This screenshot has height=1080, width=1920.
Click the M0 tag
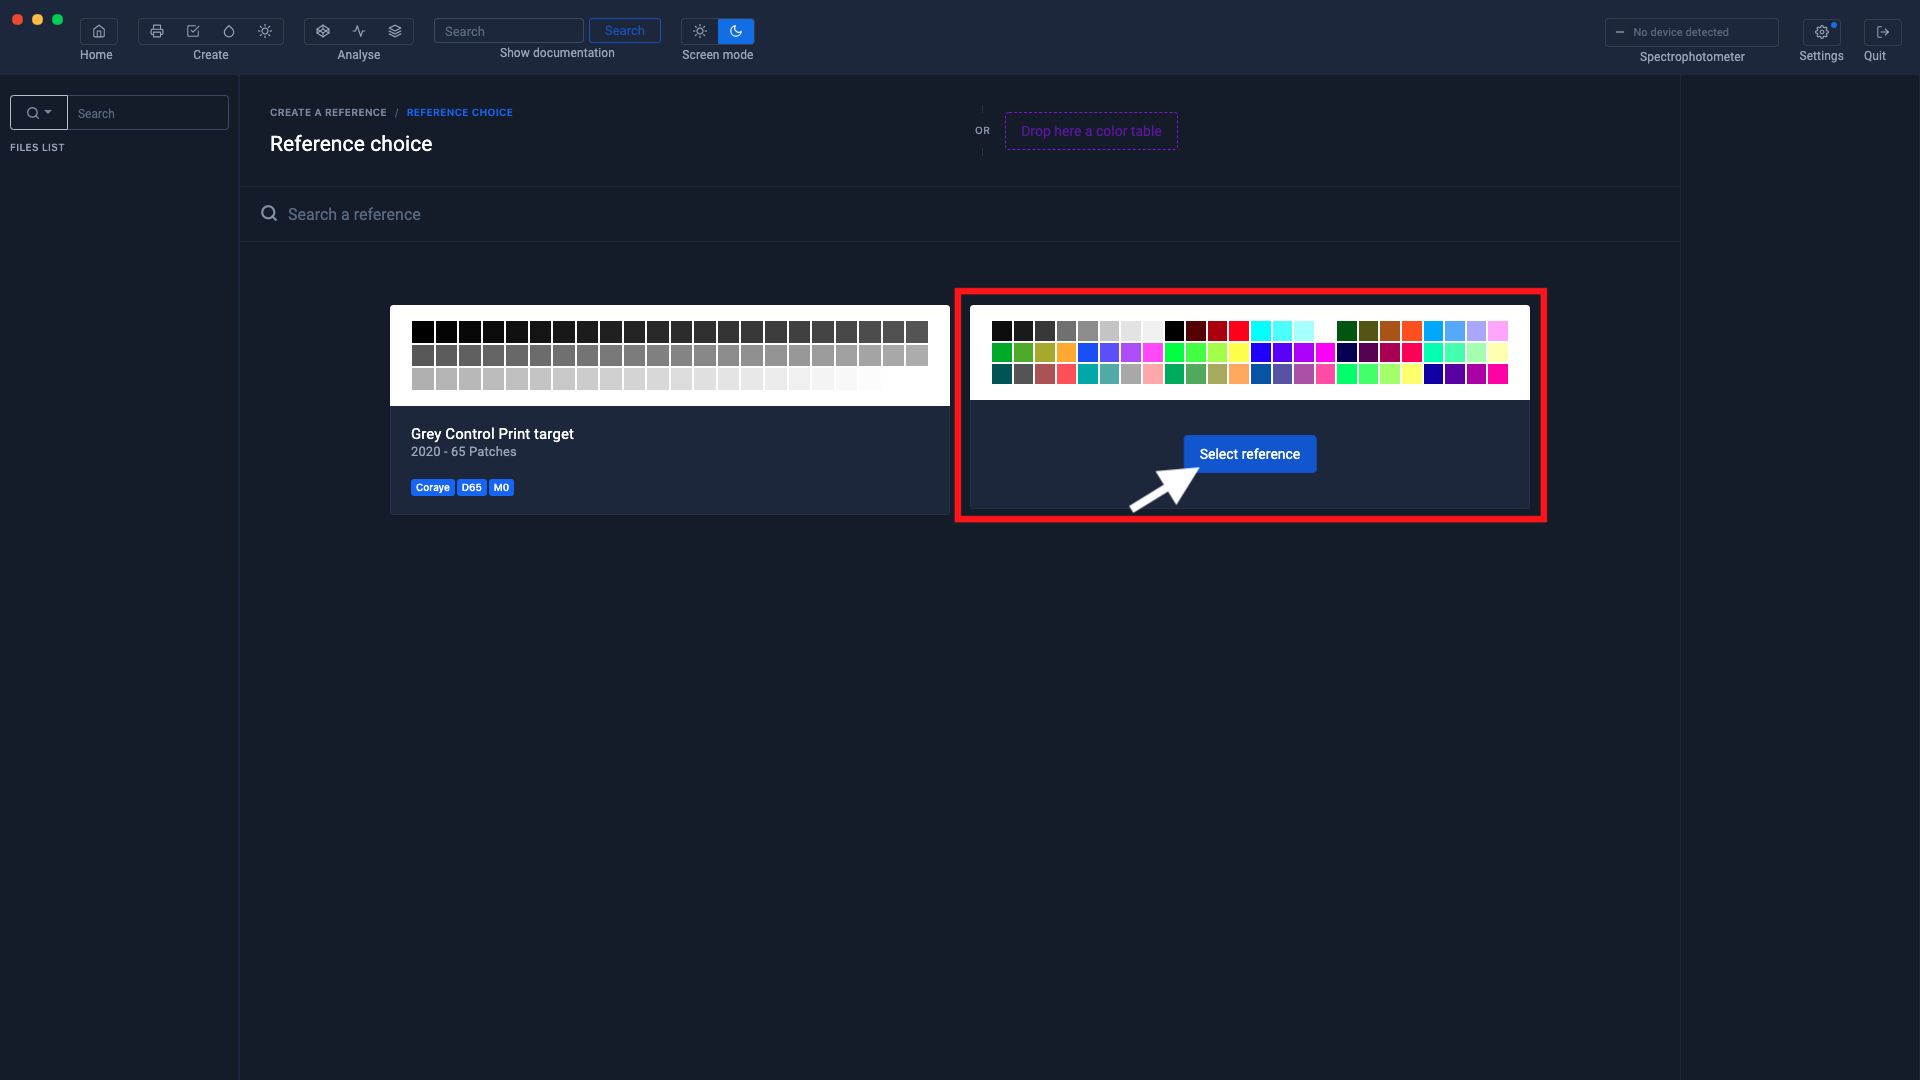click(502, 488)
